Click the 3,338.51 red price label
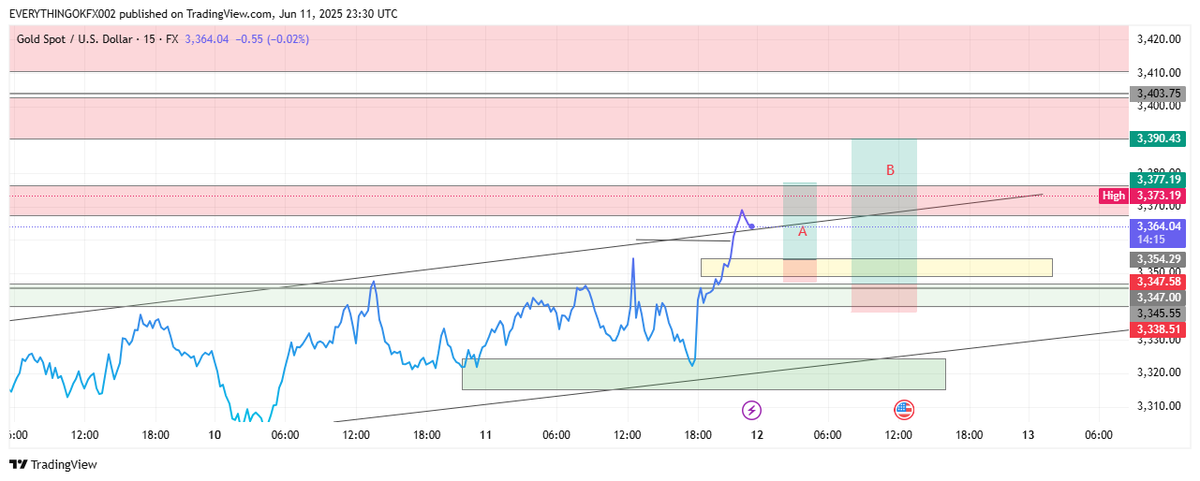Viewport: 1200px width, 481px height. [x=1157, y=329]
